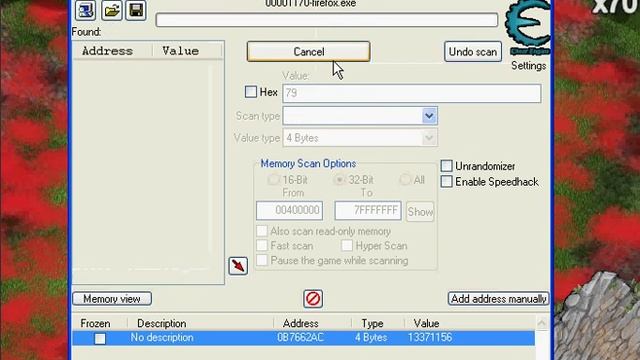Click the value cell 13371156
The image size is (640, 360).
click(430, 338)
